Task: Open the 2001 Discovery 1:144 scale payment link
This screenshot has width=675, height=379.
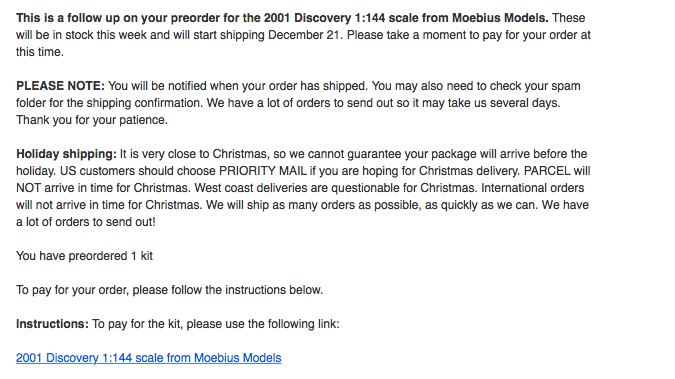Action: coord(149,358)
